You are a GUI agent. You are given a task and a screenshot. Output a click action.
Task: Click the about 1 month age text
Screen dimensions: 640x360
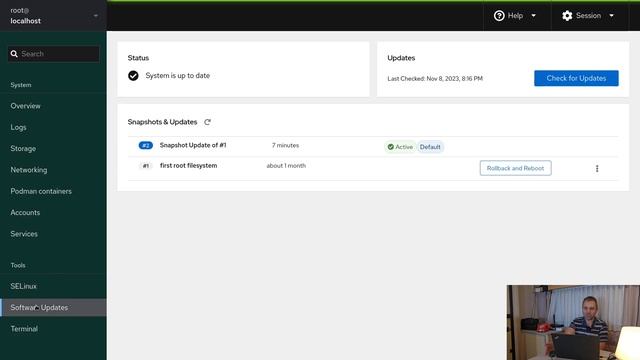click(x=286, y=166)
